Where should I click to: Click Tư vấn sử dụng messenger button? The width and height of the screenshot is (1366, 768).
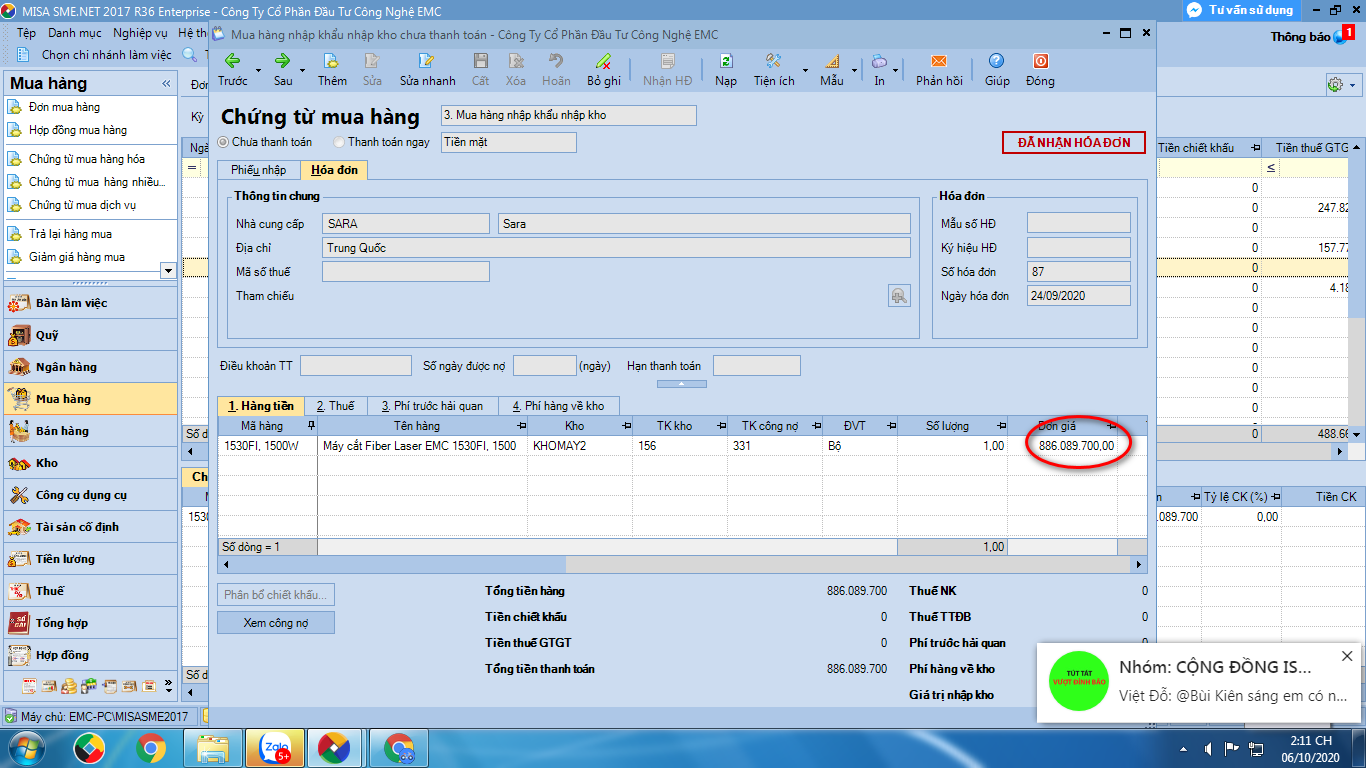click(1241, 10)
